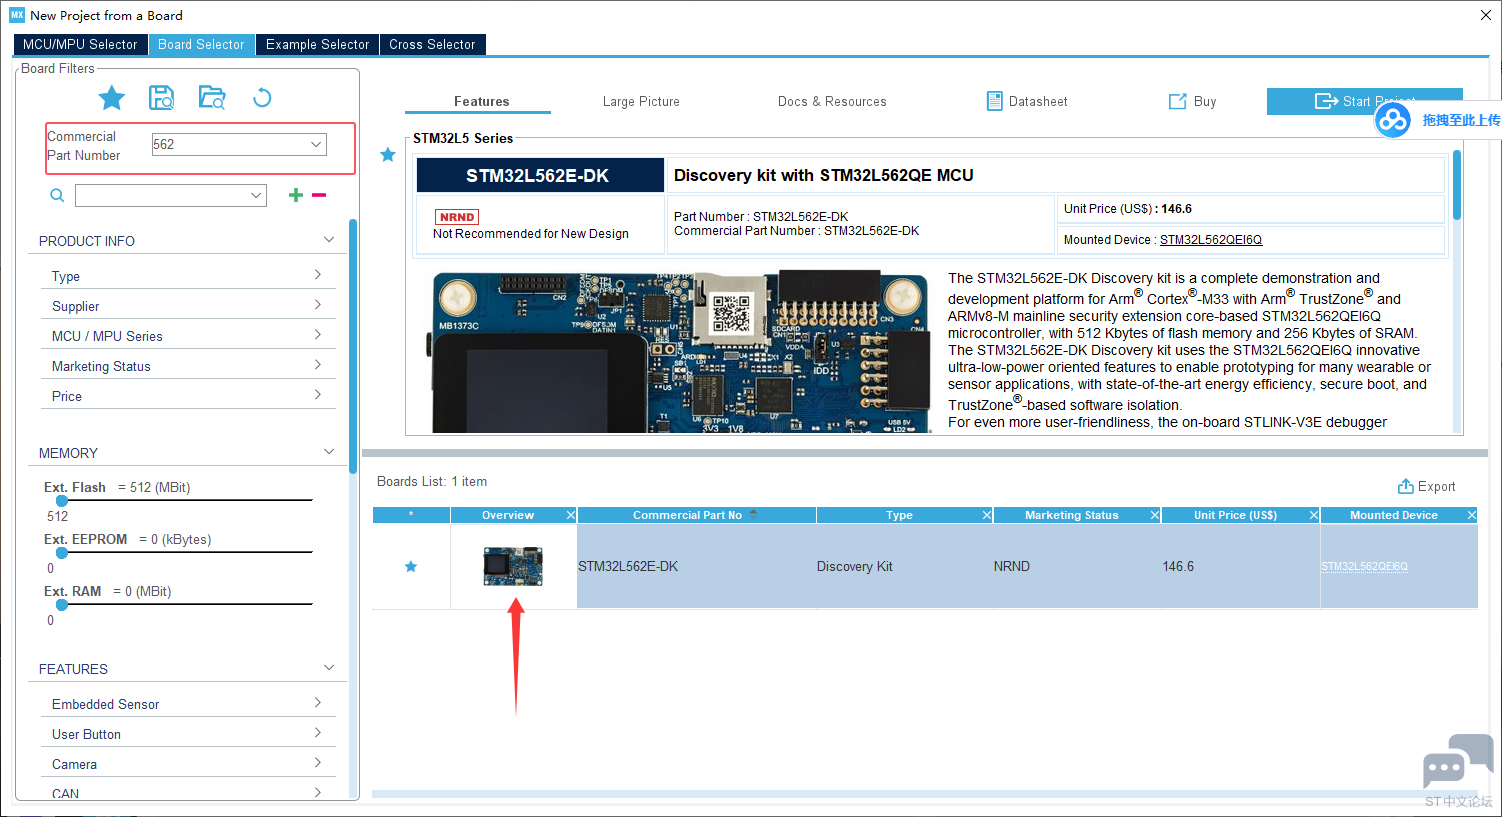The width and height of the screenshot is (1502, 817).
Task: Collapse the PRODUCT INFO section
Action: [x=329, y=240]
